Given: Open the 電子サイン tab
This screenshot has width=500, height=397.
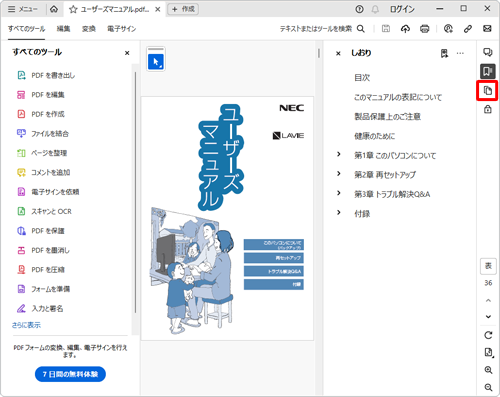Looking at the screenshot, I should pyautogui.click(x=122, y=29).
